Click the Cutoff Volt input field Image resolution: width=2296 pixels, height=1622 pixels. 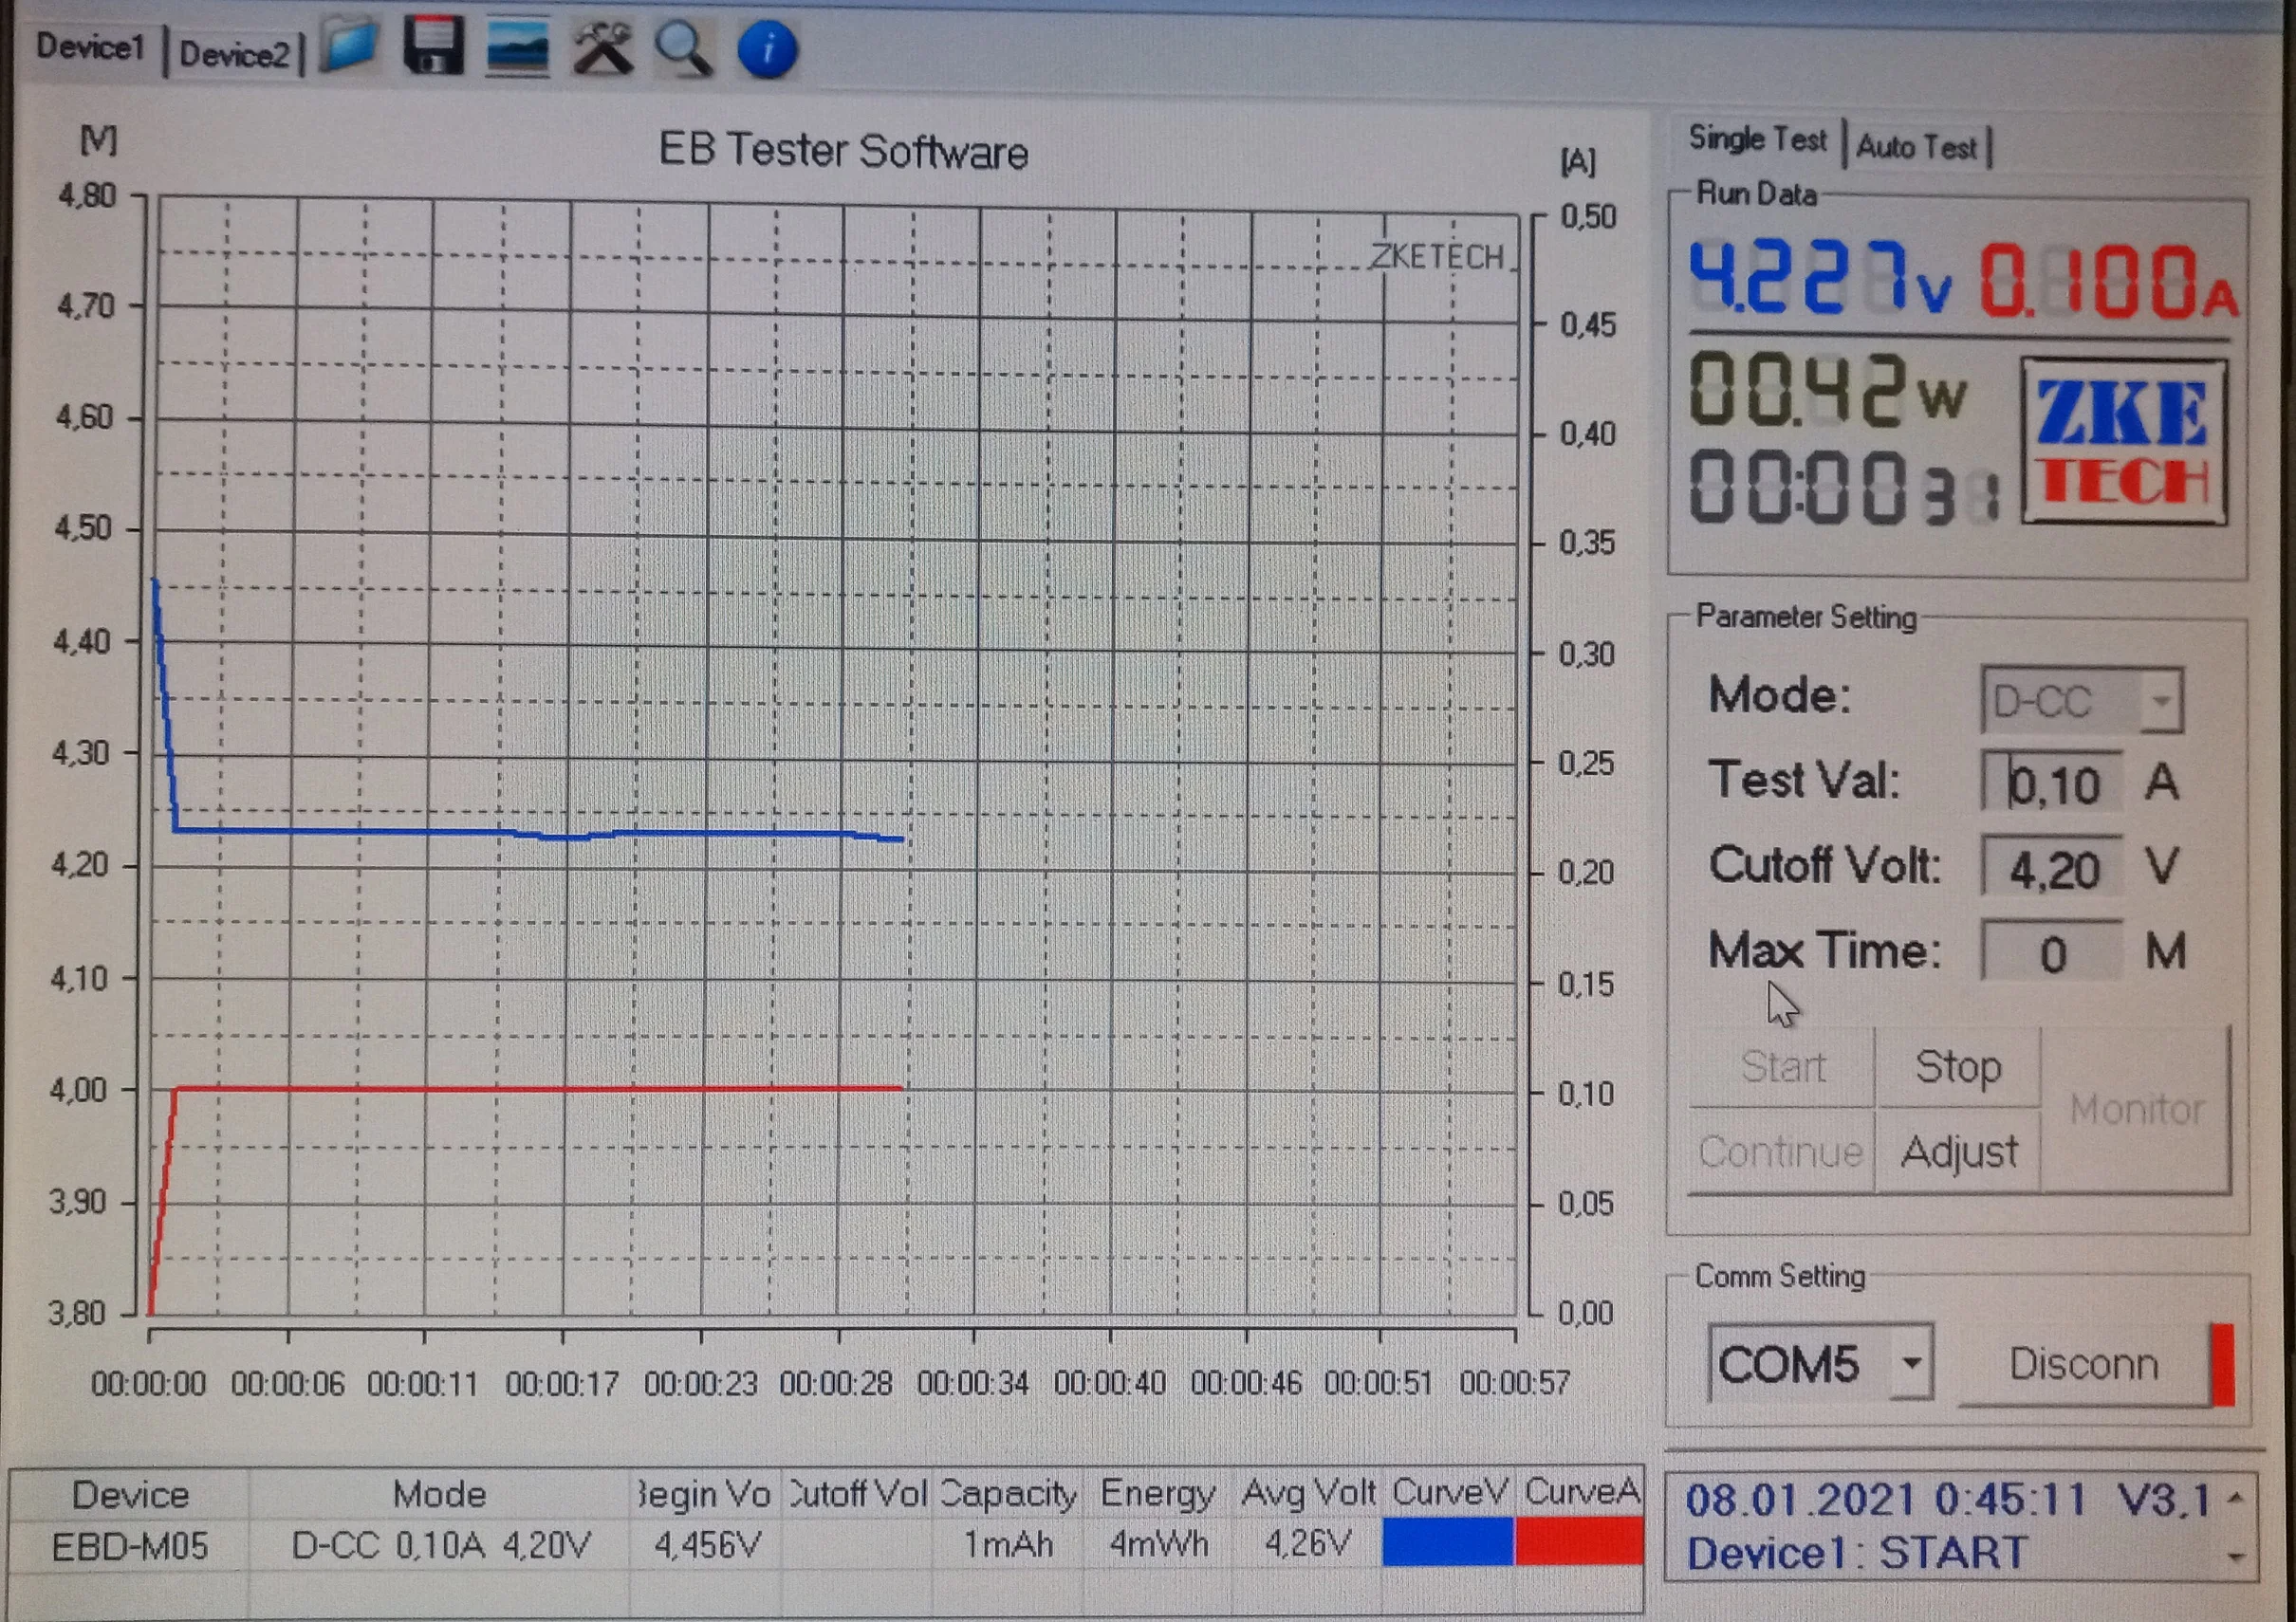click(x=2052, y=868)
